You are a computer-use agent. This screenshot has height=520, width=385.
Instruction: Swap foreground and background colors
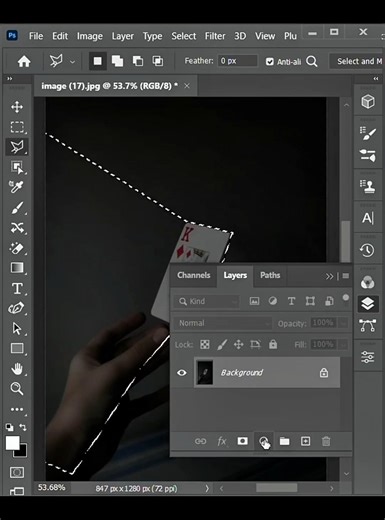point(23,427)
